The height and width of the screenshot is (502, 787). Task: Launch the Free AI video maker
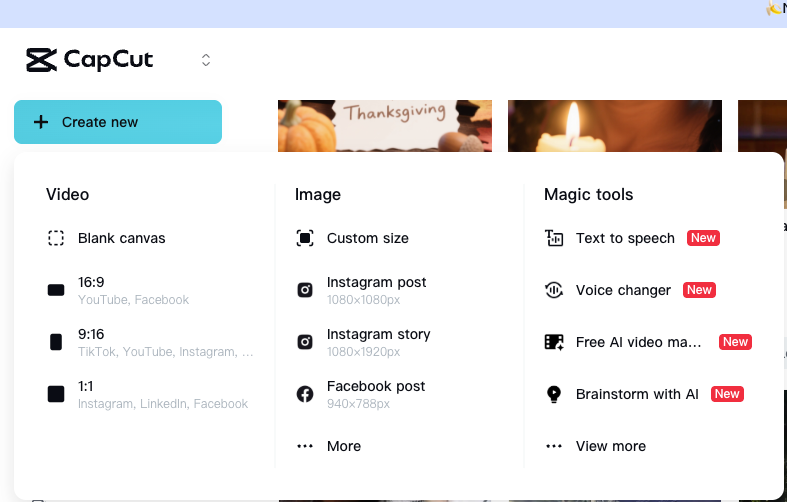tap(638, 342)
